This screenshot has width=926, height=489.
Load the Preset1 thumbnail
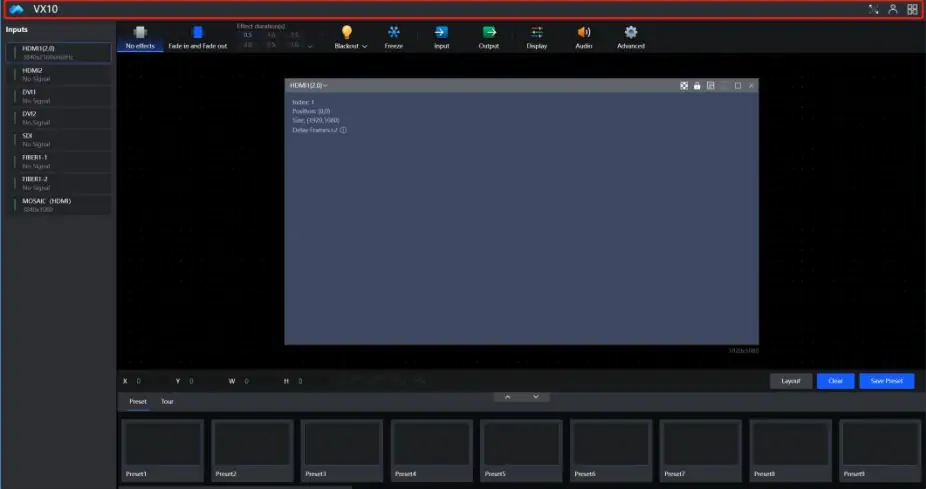click(x=162, y=450)
